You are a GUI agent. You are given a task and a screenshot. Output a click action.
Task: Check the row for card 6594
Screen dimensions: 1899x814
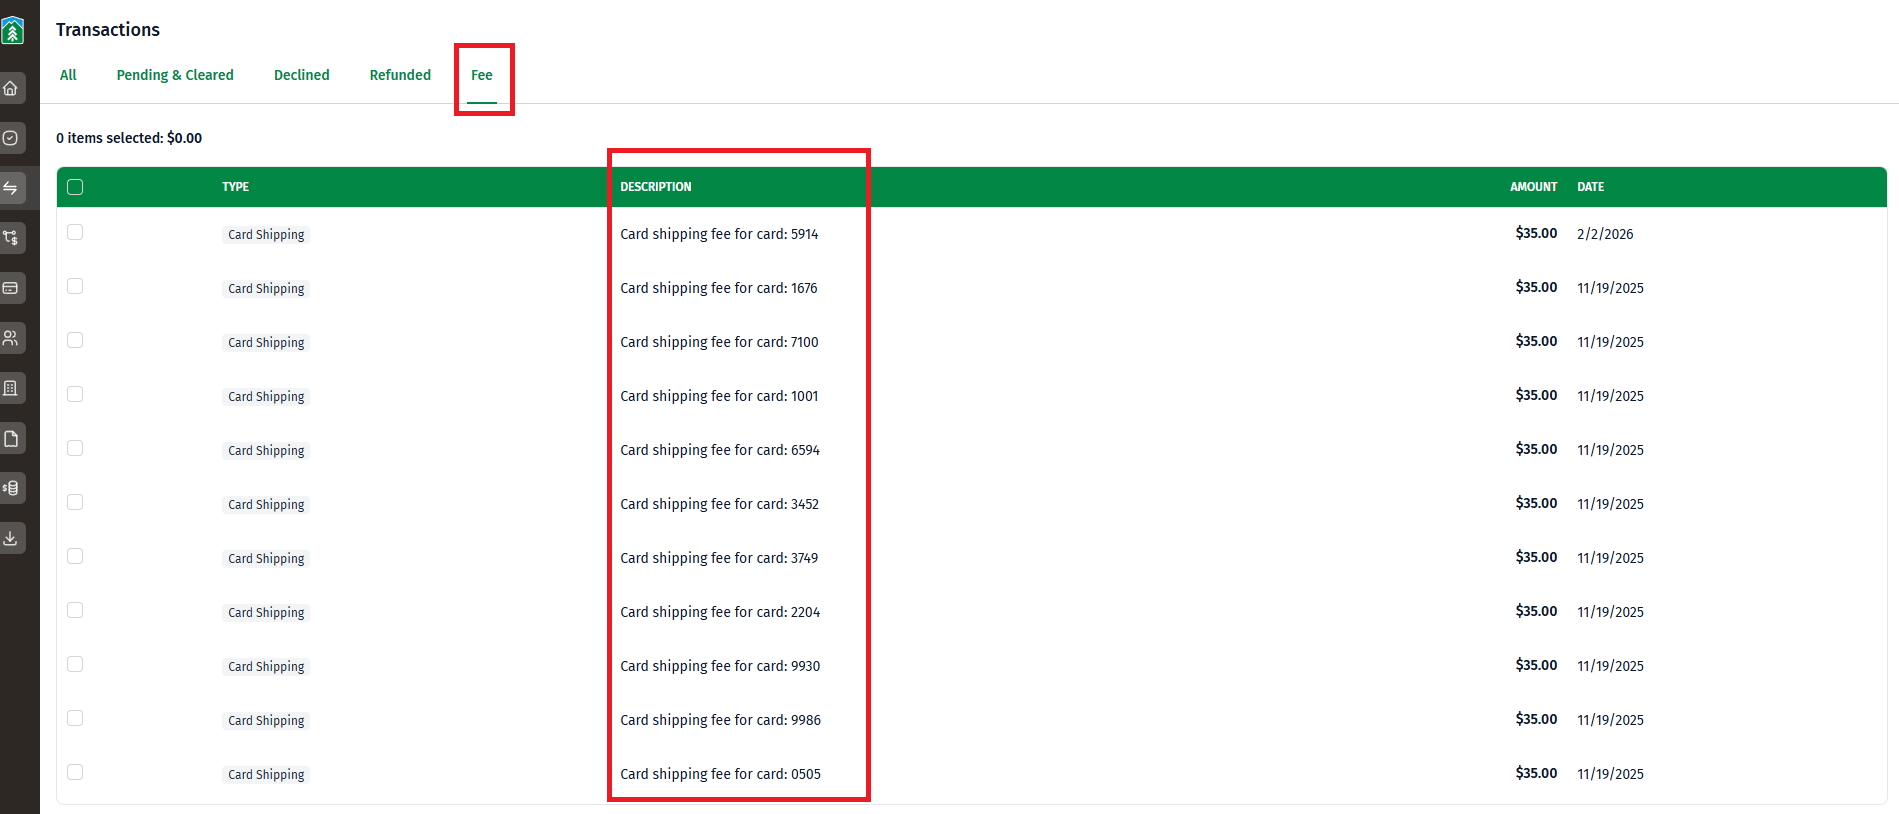tap(75, 448)
